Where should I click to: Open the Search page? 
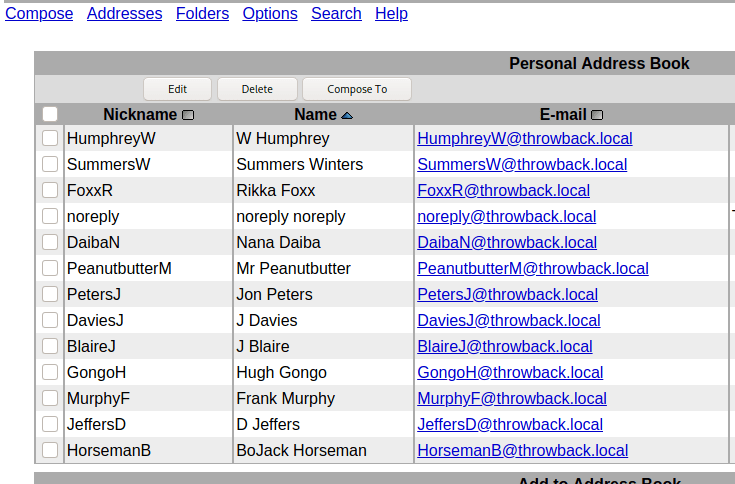(x=336, y=13)
